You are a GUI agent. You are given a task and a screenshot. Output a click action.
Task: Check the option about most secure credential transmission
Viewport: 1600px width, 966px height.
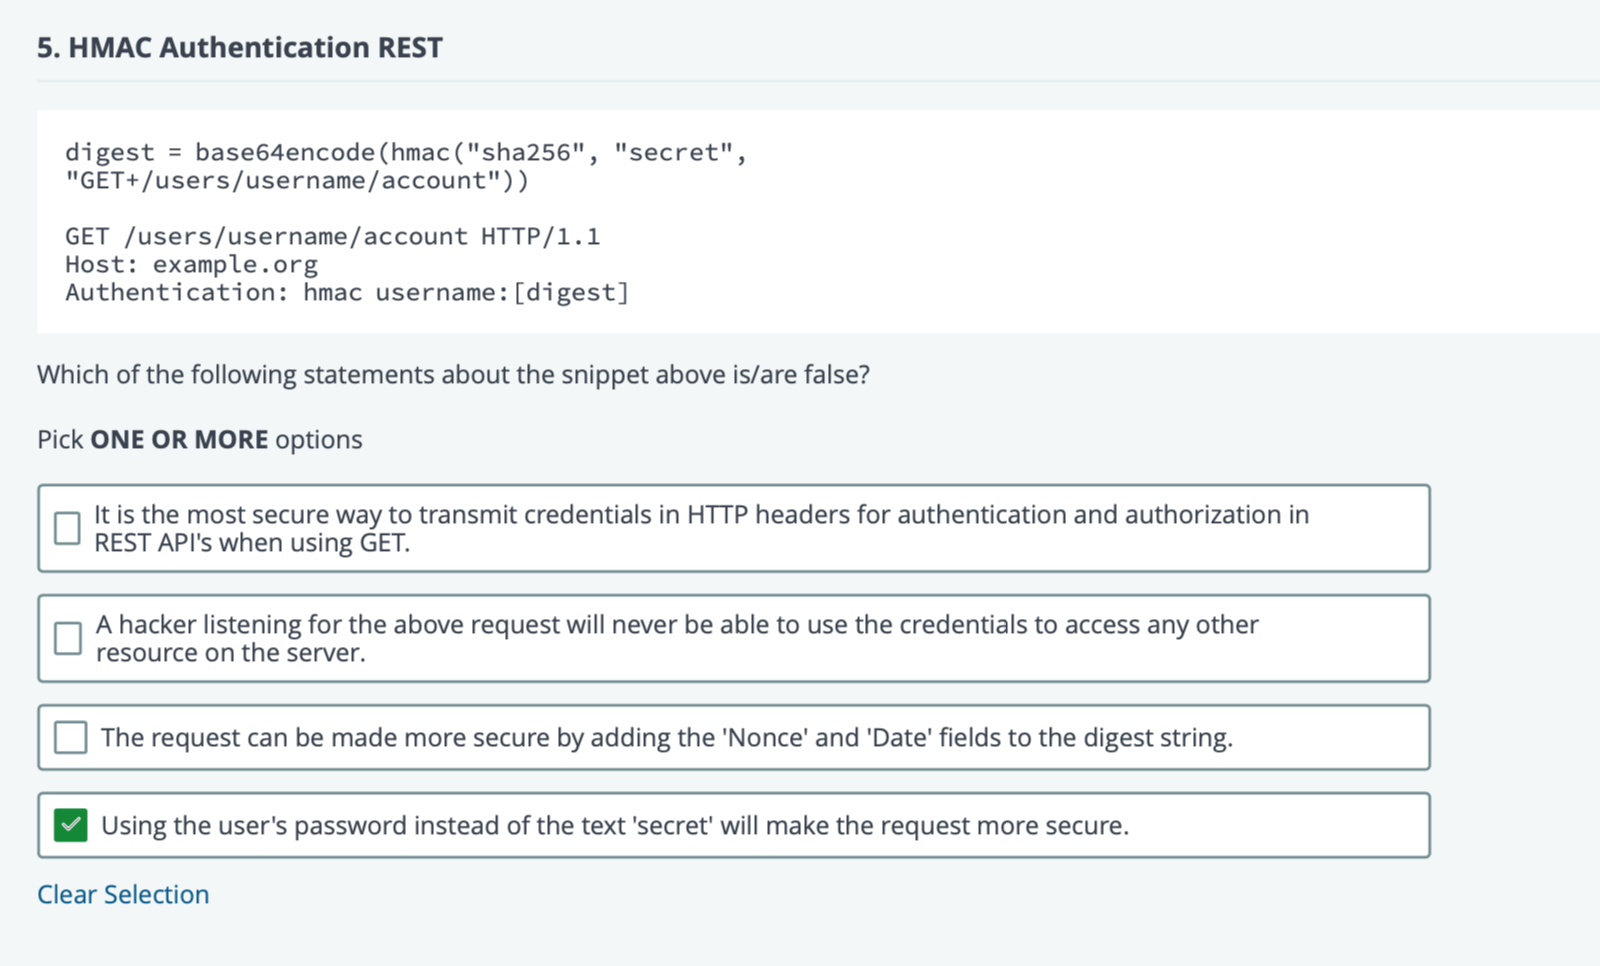67,528
